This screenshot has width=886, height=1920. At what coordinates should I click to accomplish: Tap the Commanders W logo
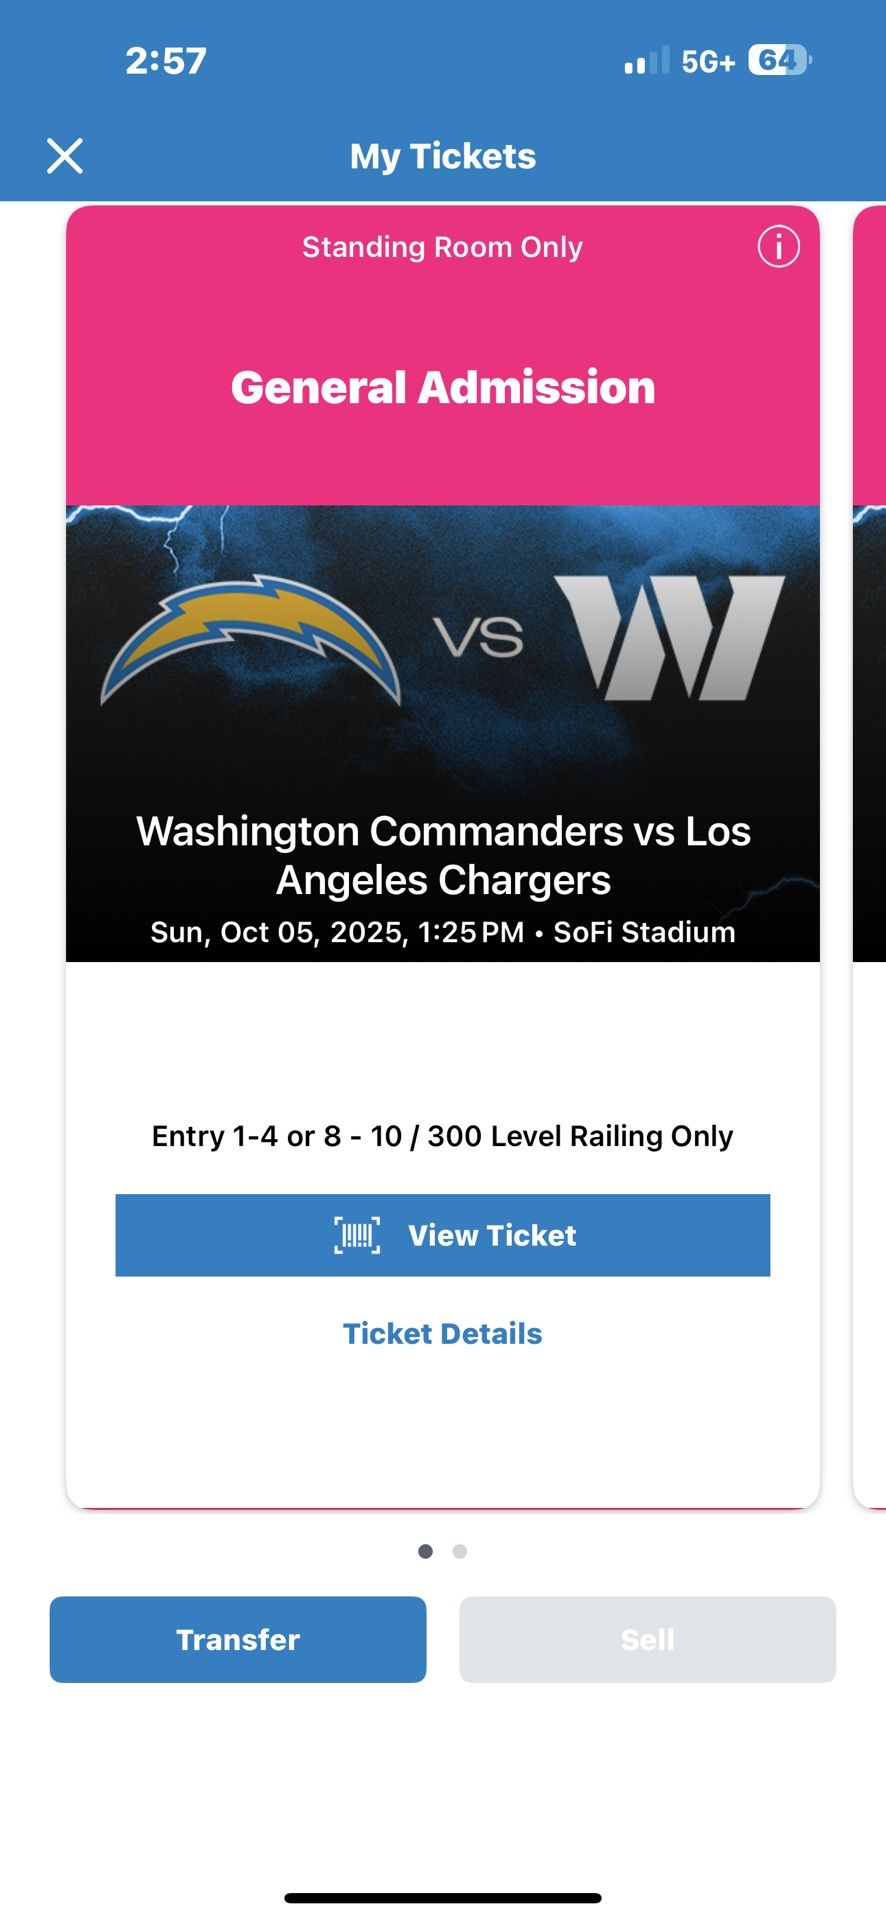(x=670, y=637)
